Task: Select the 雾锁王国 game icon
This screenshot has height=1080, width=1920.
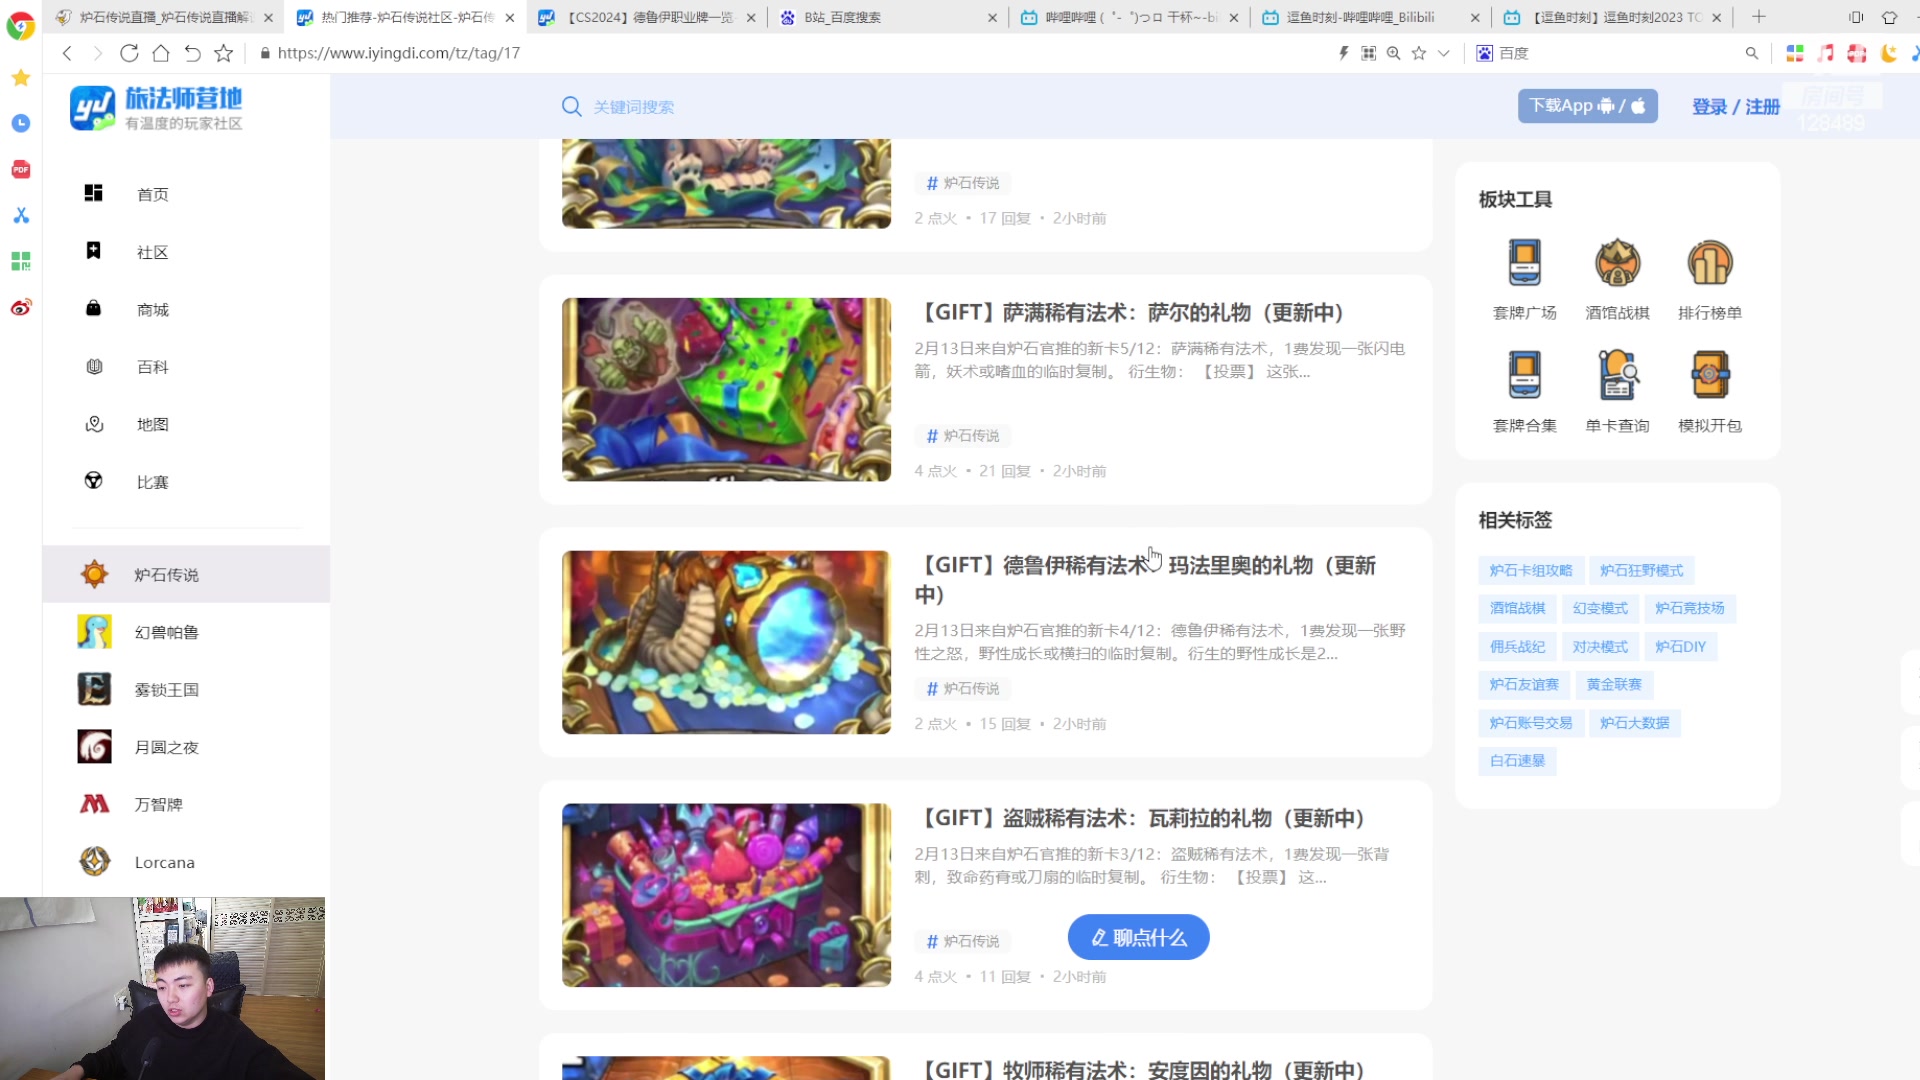Action: tap(94, 689)
